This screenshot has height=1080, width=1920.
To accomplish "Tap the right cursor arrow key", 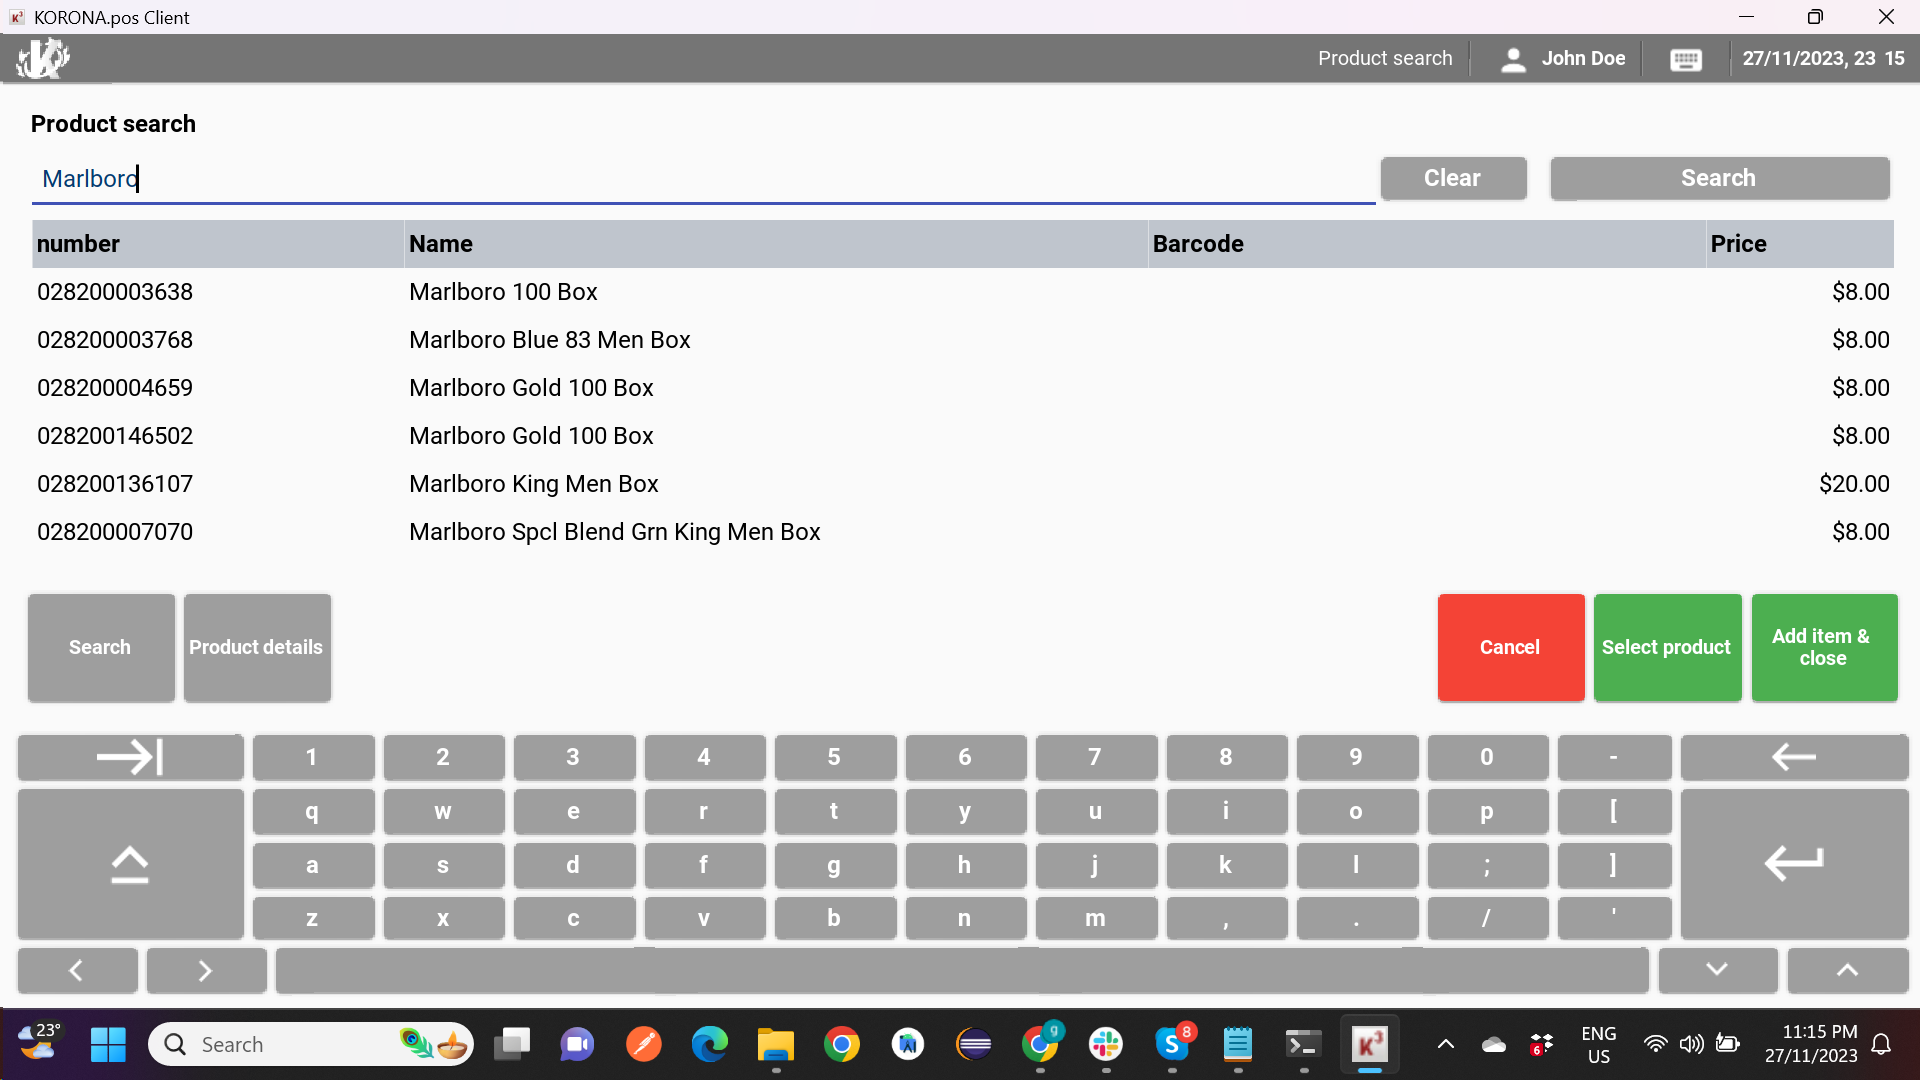I will point(206,970).
